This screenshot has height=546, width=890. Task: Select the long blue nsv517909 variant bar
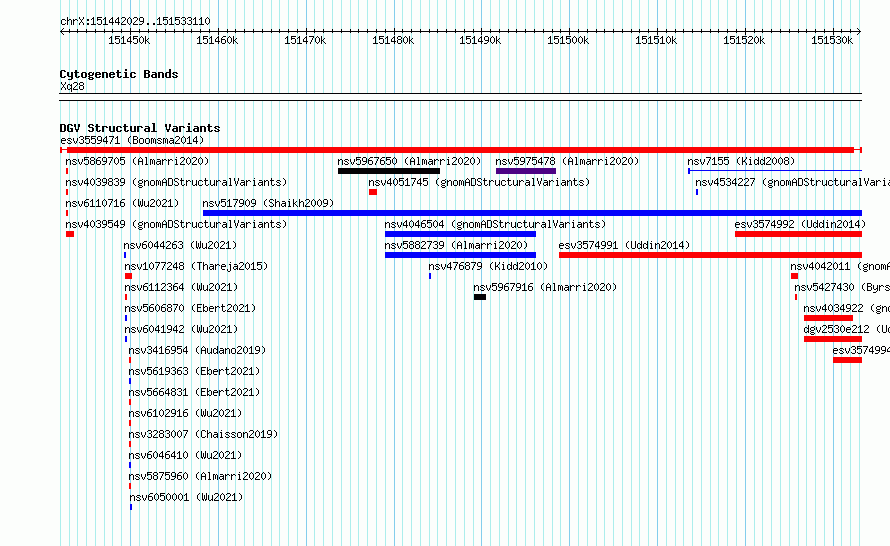click(532, 213)
